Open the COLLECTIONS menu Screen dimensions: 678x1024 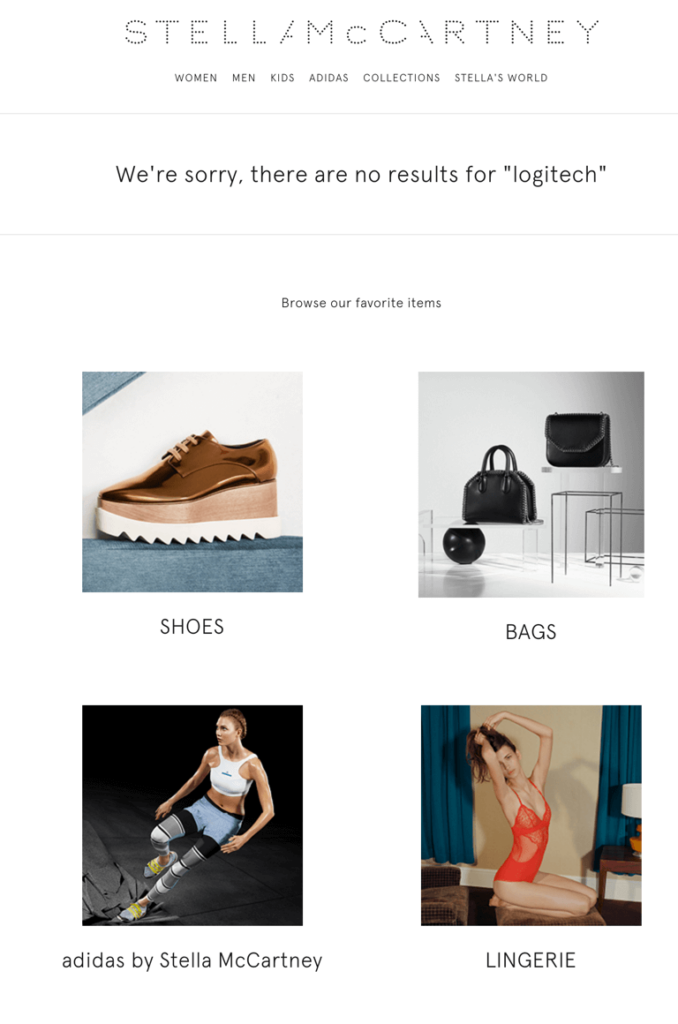coord(402,78)
